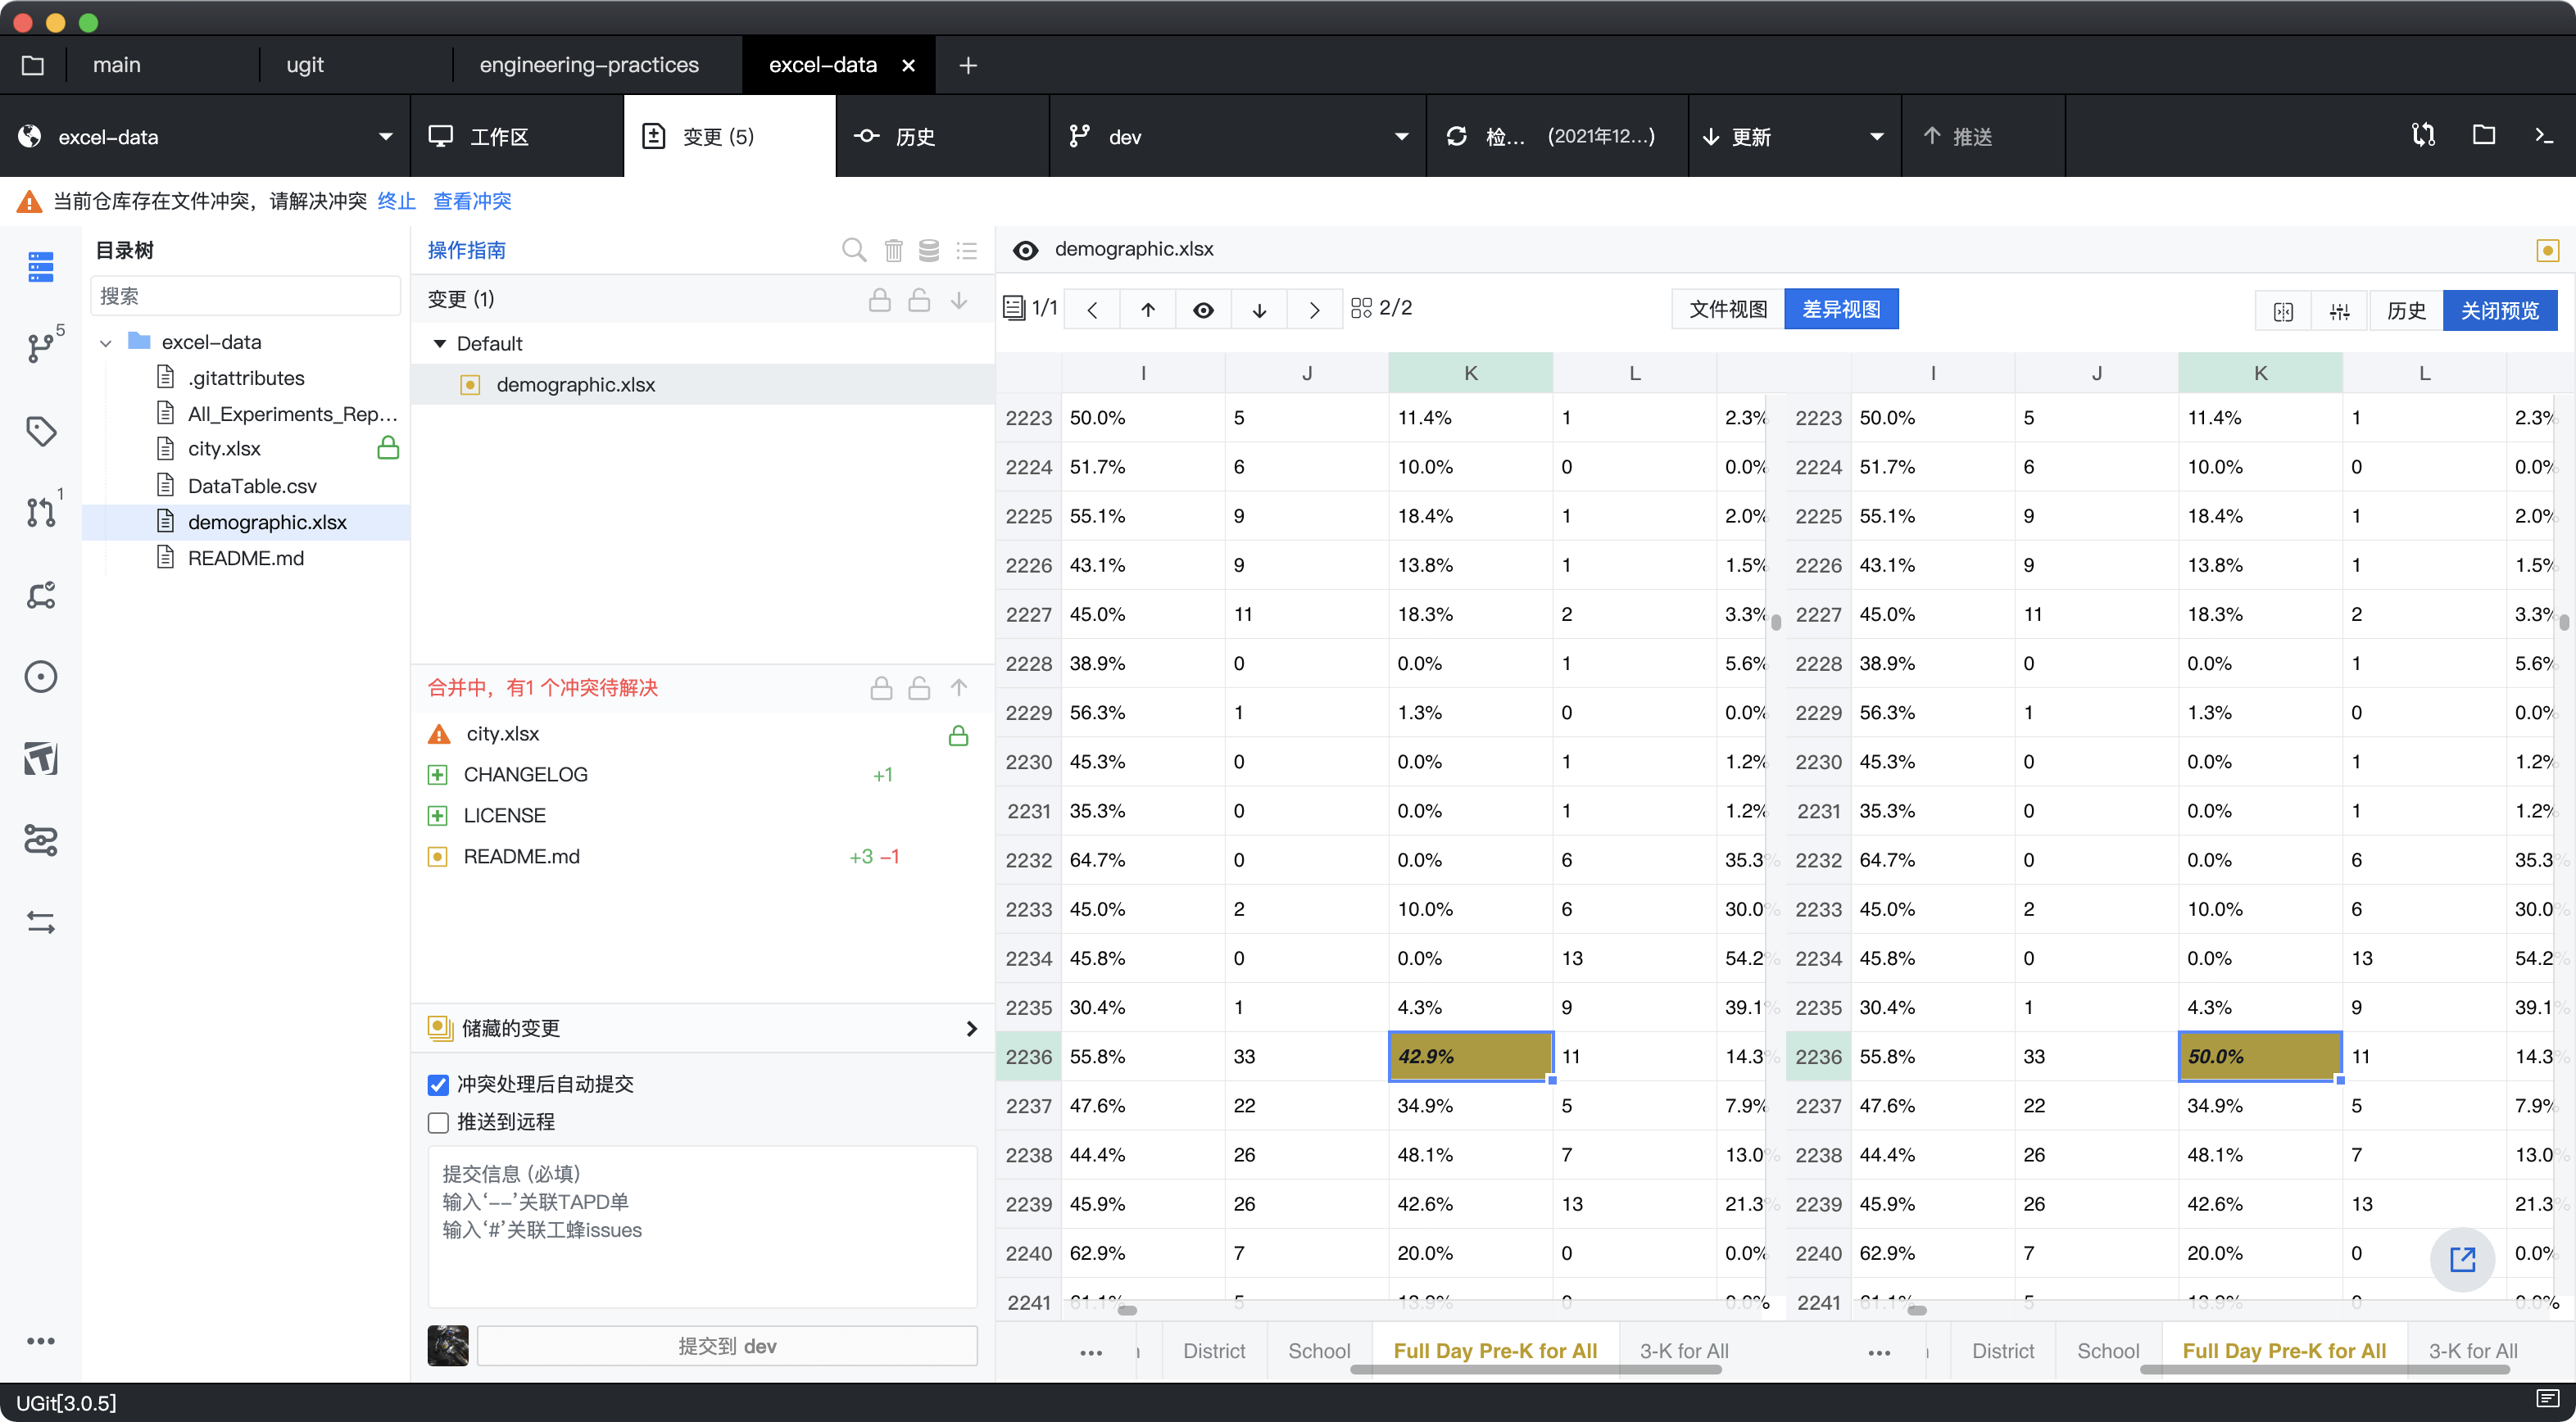The image size is (2576, 1422).
Task: Add a new tab with plus button
Action: click(x=967, y=65)
